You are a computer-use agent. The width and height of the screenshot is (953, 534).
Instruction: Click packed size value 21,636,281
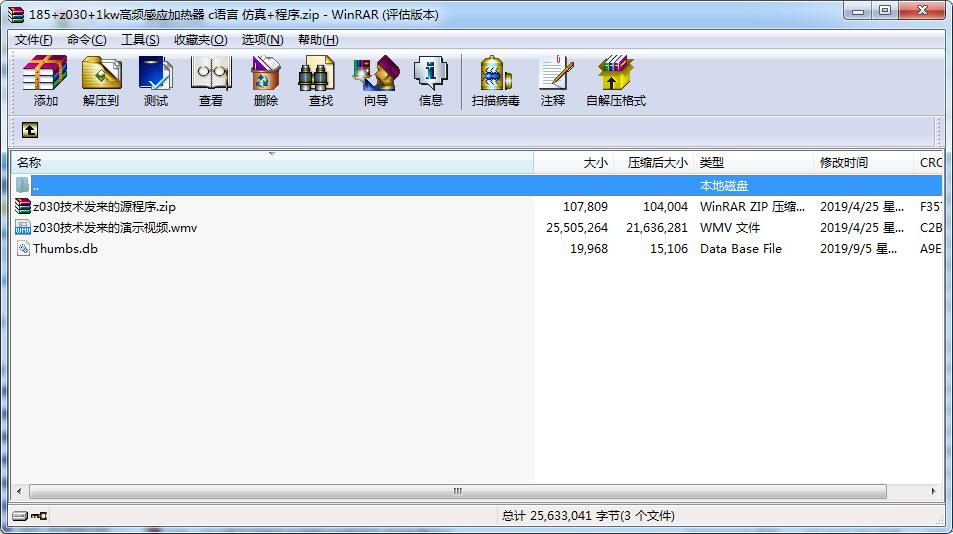click(x=657, y=228)
